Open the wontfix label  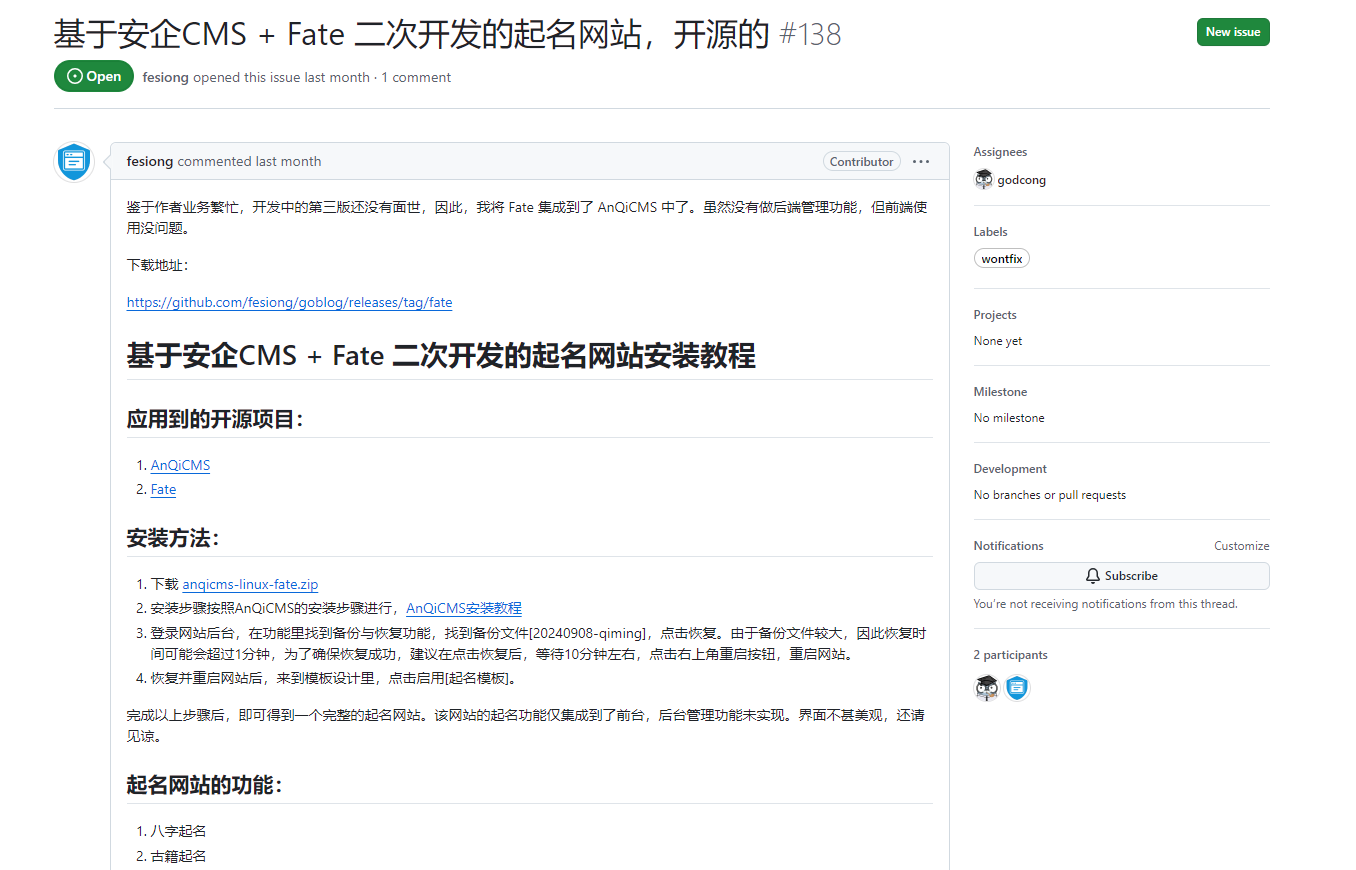click(x=1002, y=258)
